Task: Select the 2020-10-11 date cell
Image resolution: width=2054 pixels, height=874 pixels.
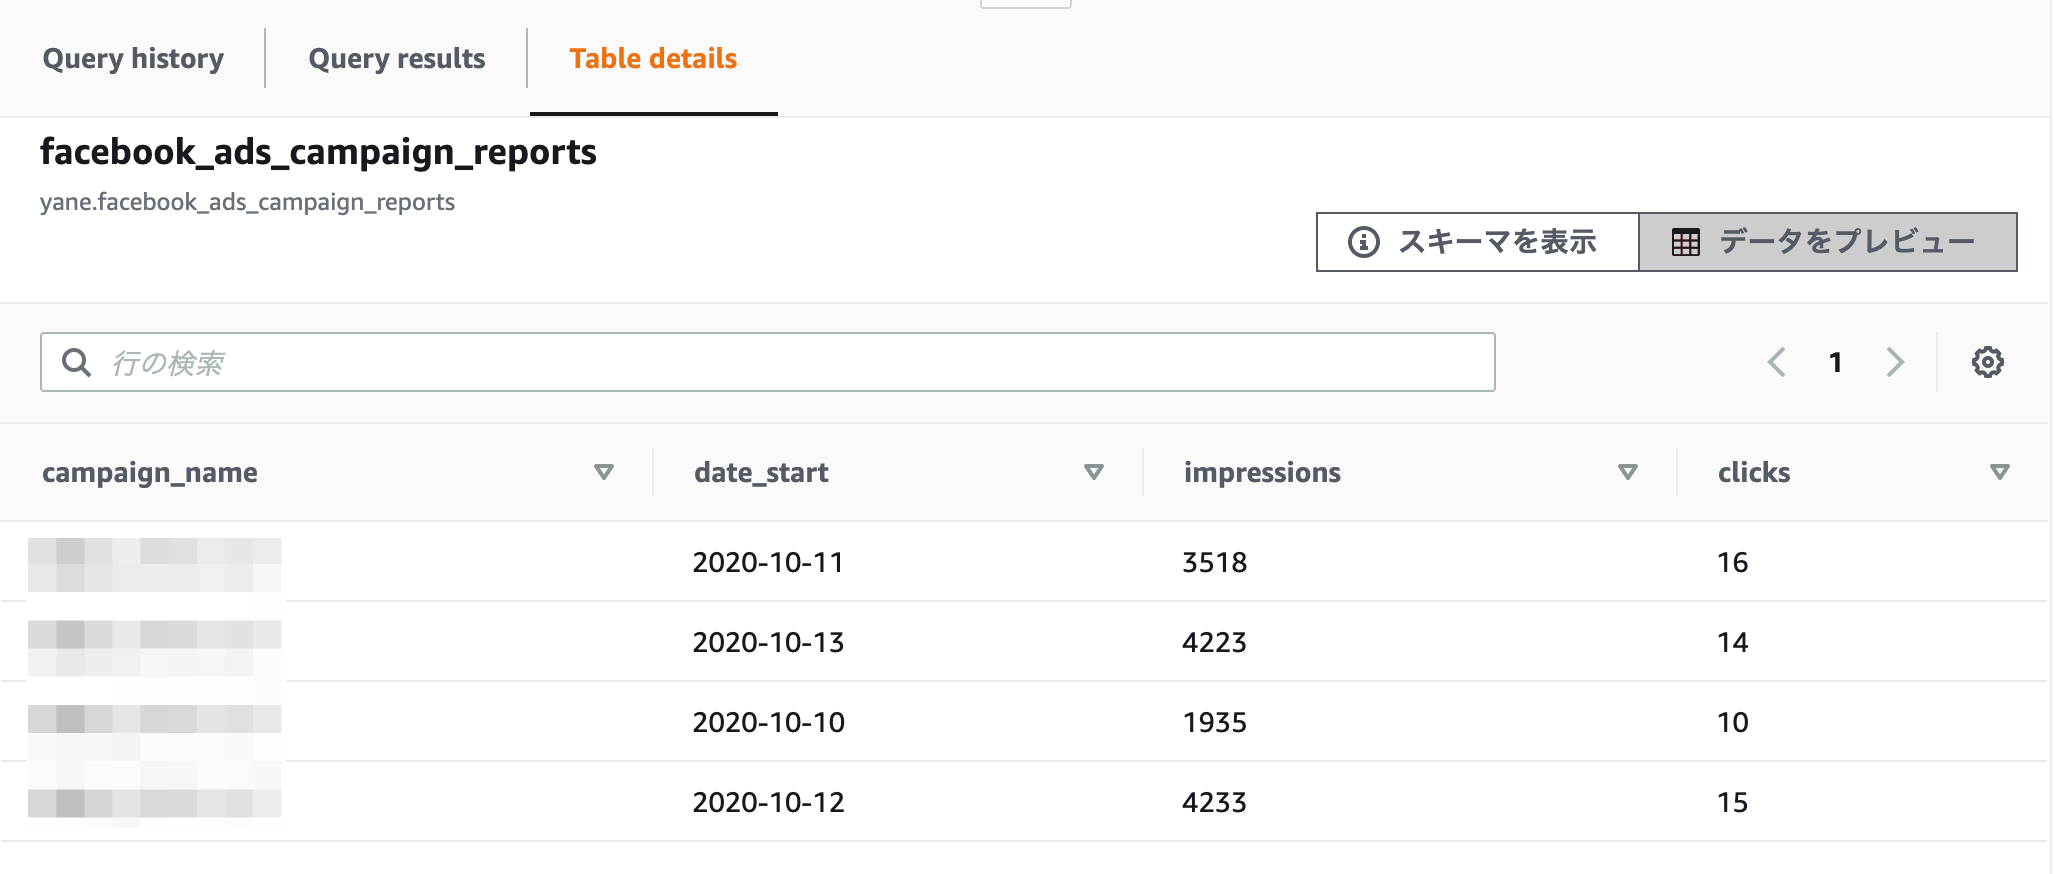Action: coord(768,562)
